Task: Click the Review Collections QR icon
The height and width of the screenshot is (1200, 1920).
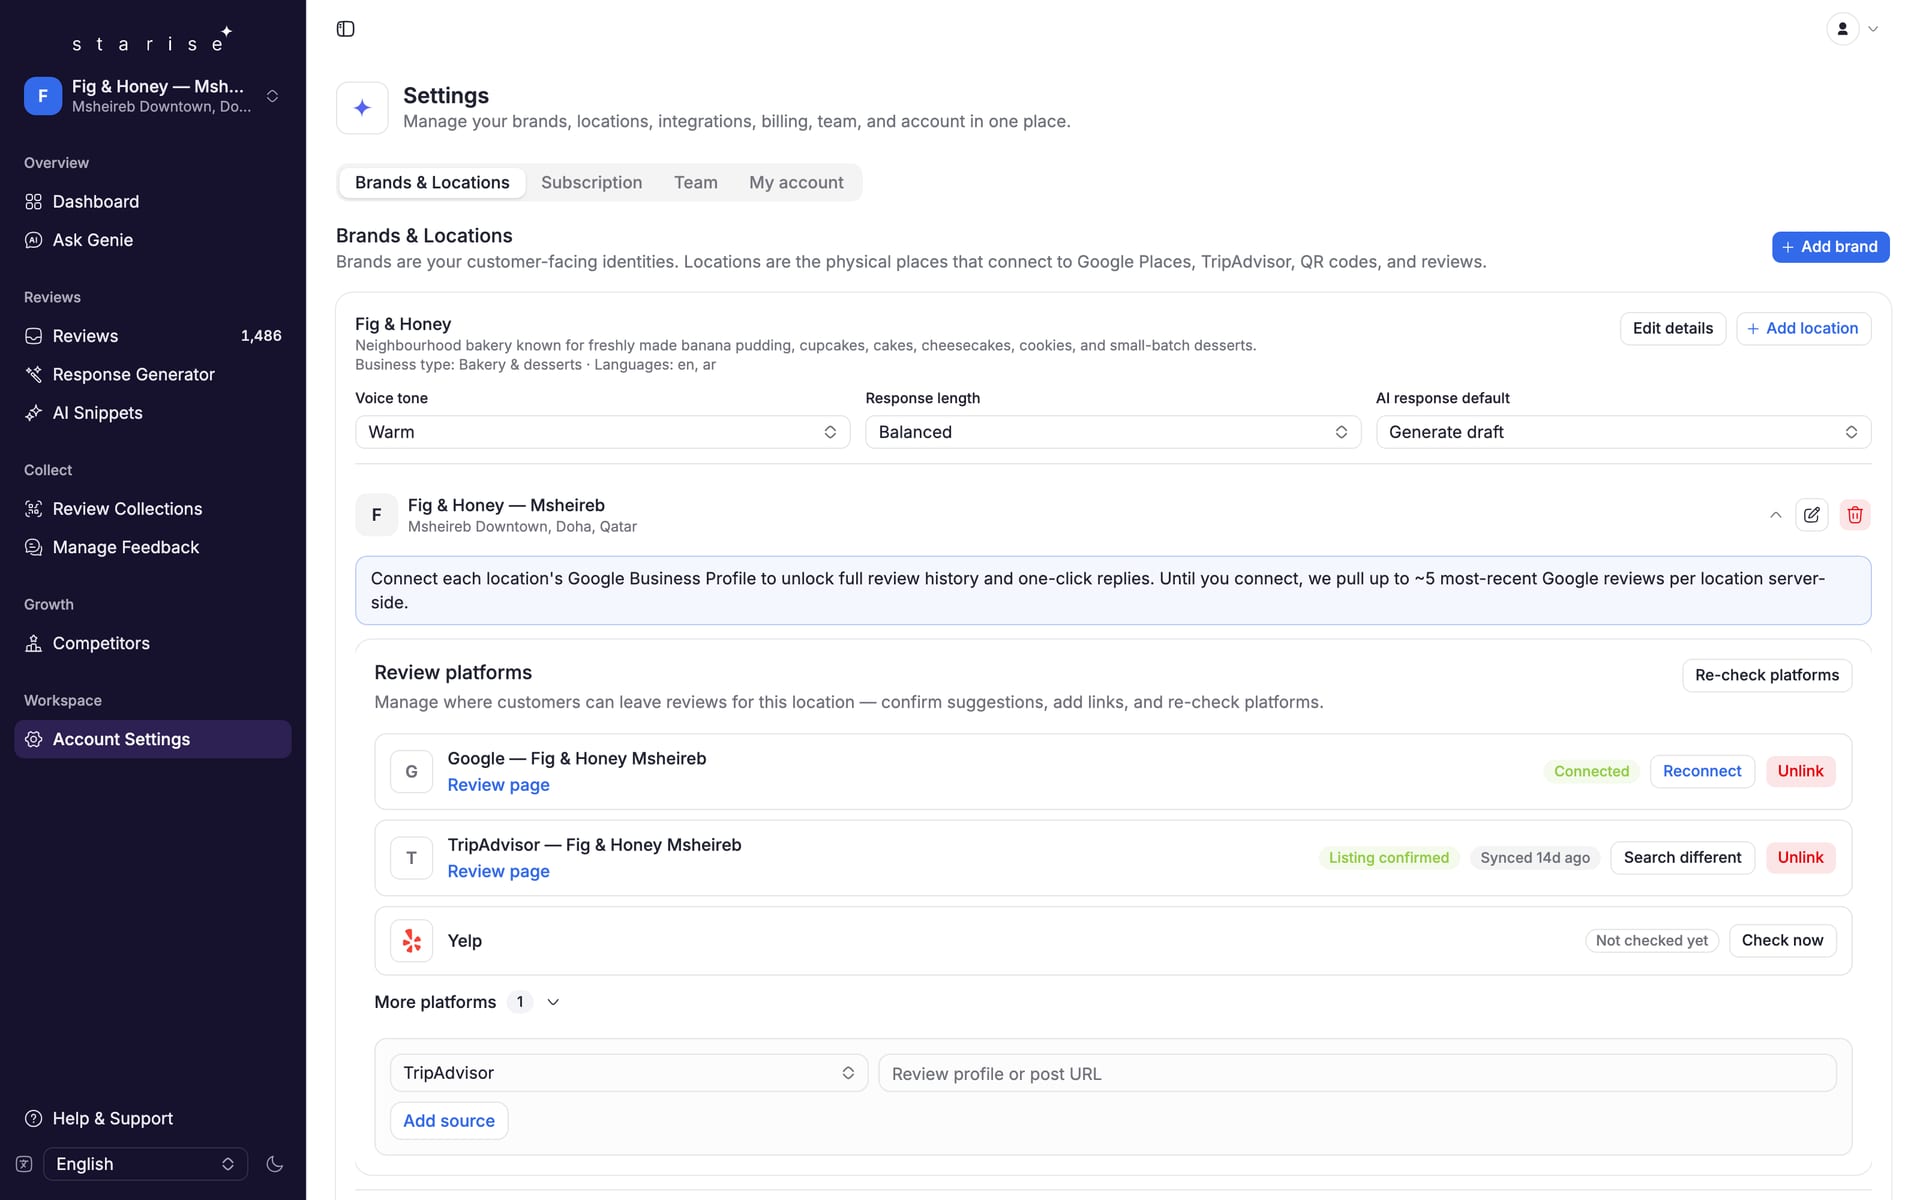Action: [34, 509]
